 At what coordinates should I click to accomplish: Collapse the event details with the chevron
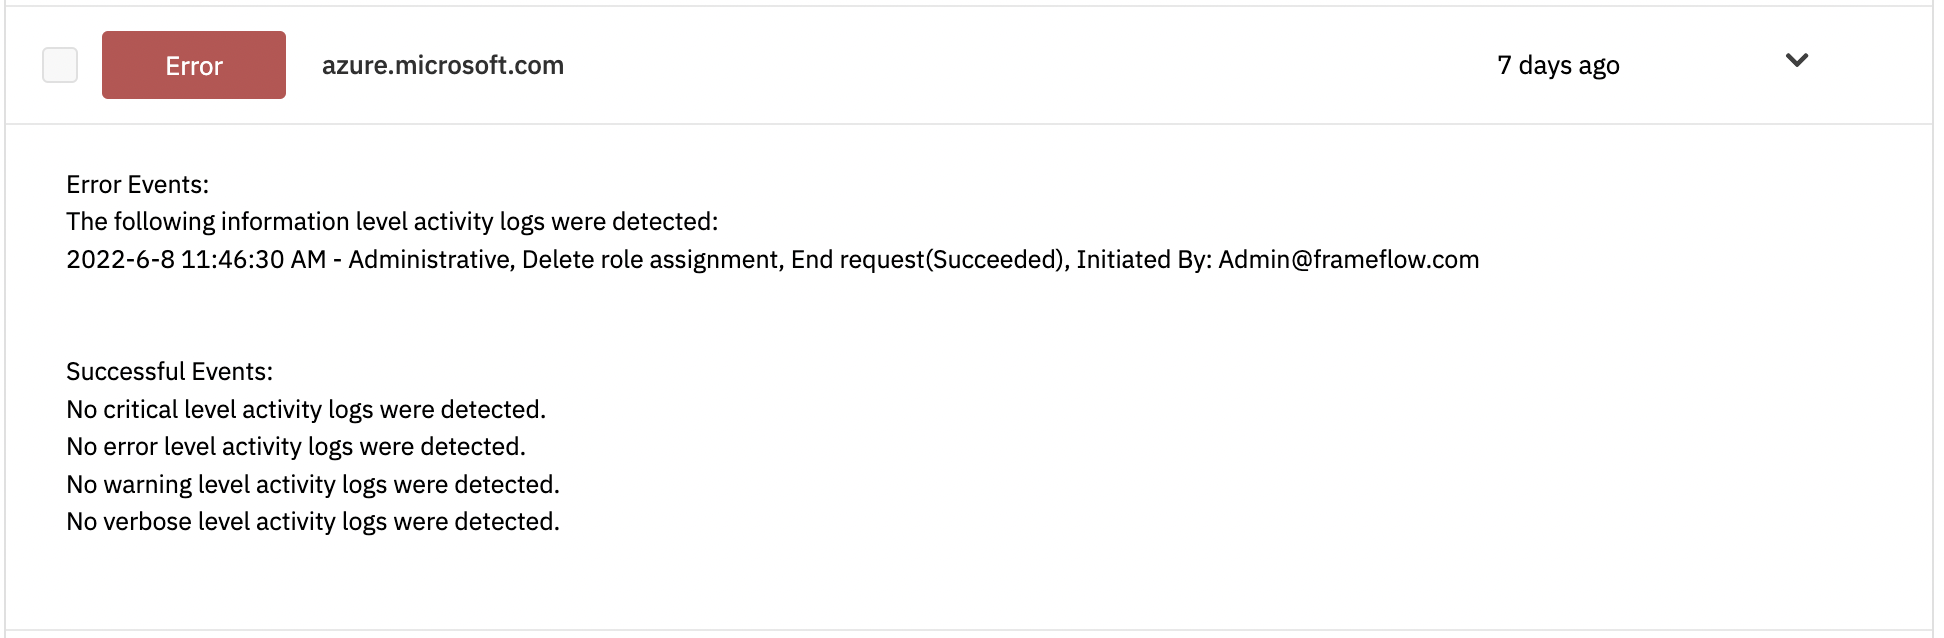click(1797, 60)
